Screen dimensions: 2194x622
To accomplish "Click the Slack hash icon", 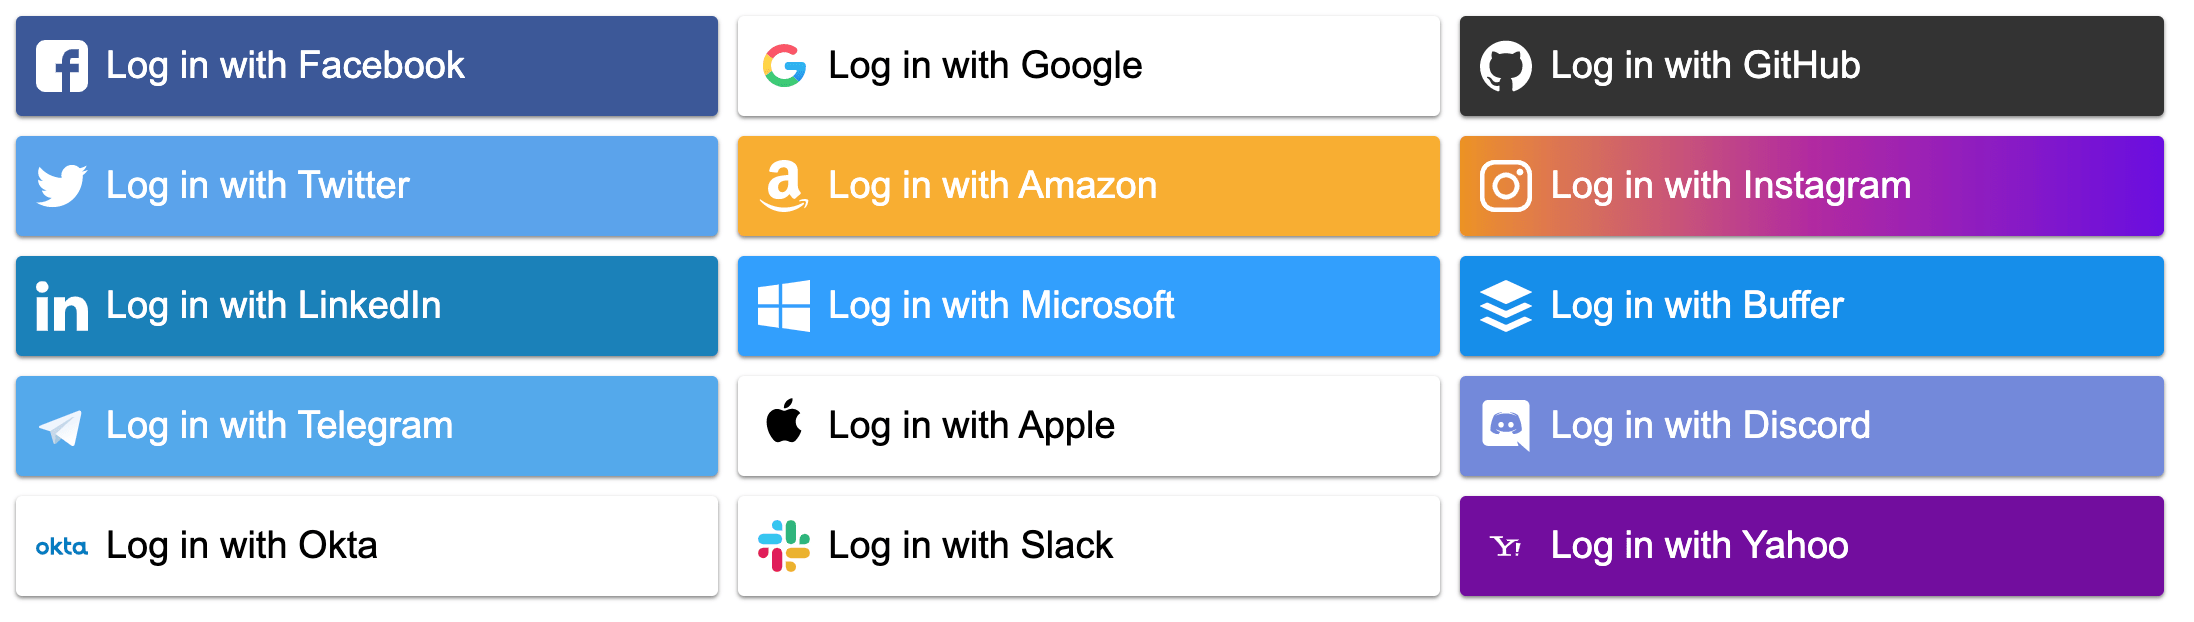I will tap(785, 546).
